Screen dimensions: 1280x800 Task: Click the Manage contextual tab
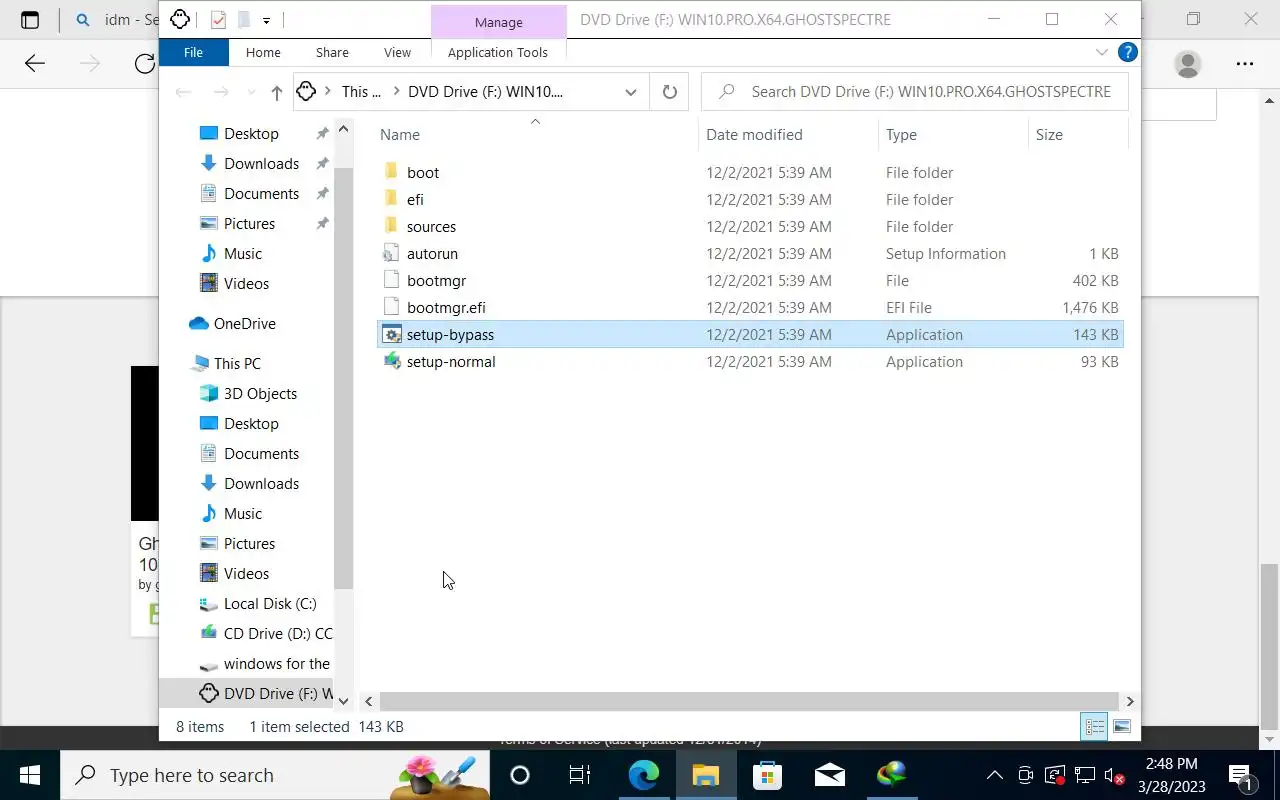(x=498, y=22)
